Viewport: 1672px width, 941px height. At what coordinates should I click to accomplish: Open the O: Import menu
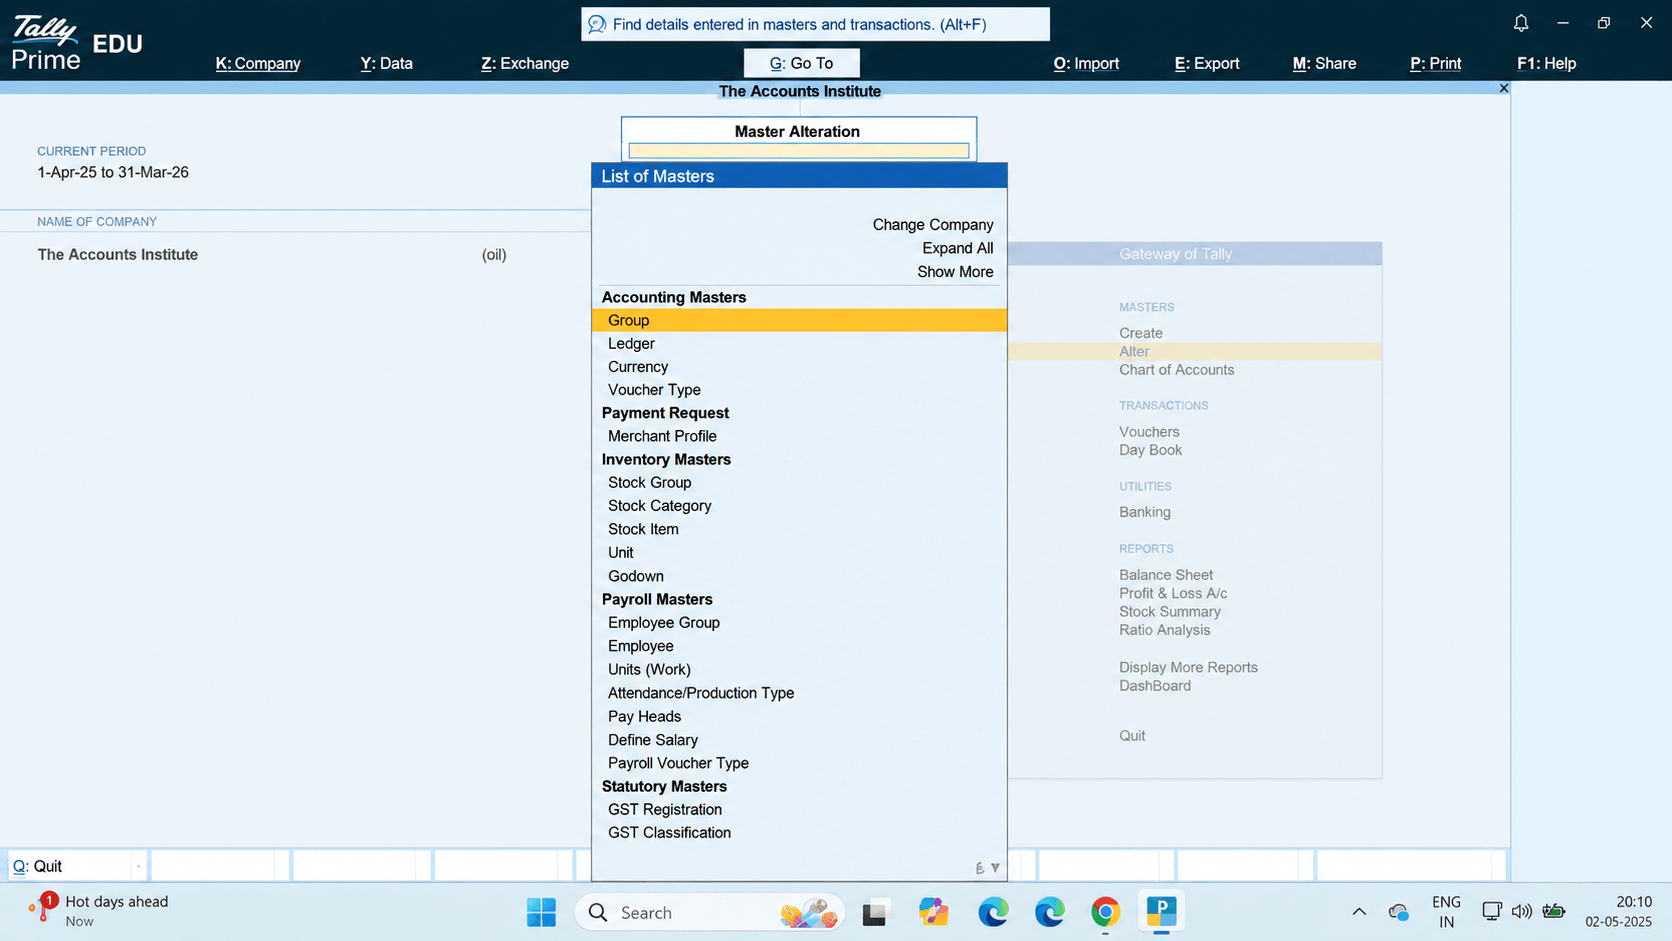pos(1086,63)
